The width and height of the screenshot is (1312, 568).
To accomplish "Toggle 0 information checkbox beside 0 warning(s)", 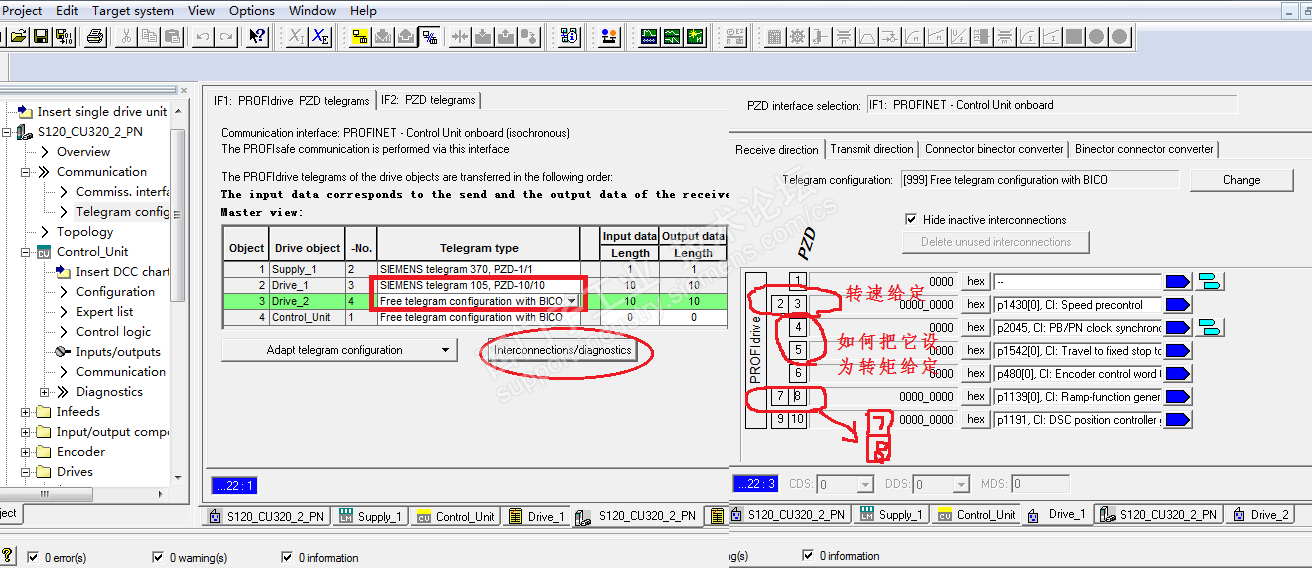I will [288, 557].
